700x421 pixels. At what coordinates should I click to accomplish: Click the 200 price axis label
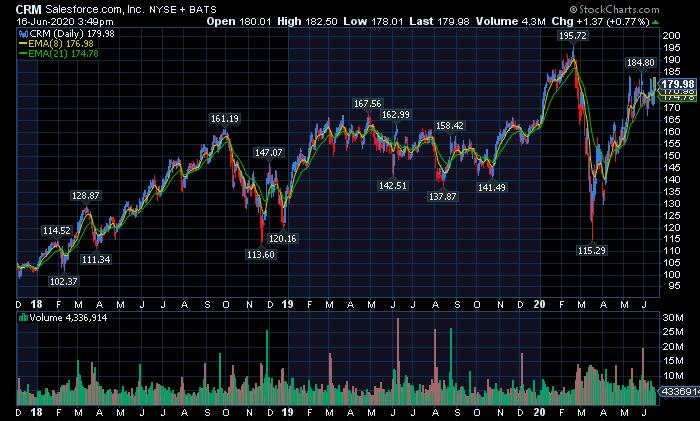pos(671,36)
